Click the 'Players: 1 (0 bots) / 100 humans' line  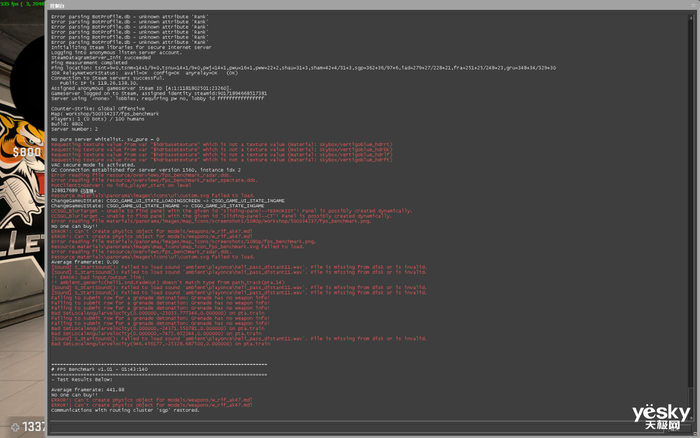point(97,119)
